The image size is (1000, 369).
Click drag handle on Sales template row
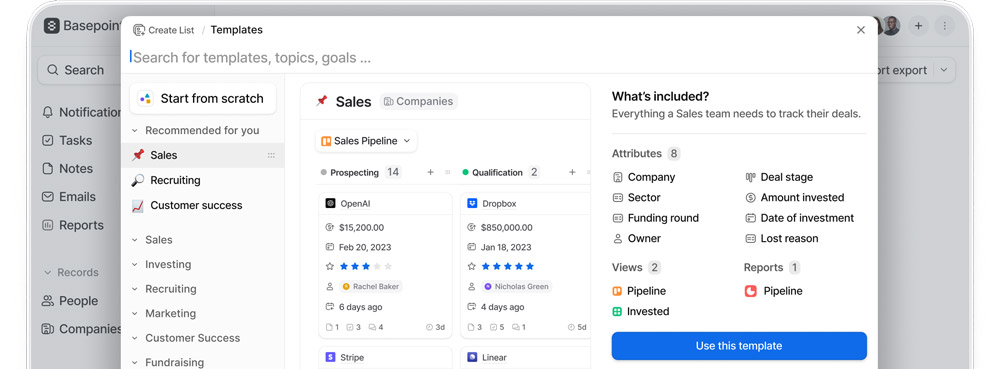click(271, 155)
